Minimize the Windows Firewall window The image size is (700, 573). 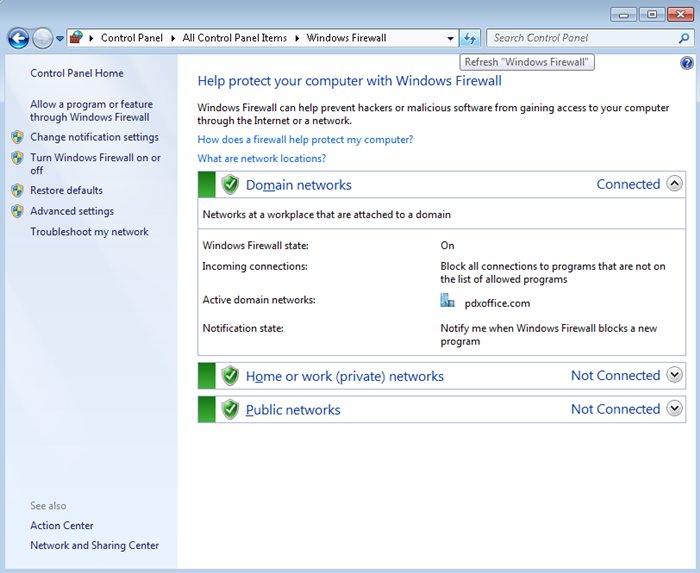[624, 15]
